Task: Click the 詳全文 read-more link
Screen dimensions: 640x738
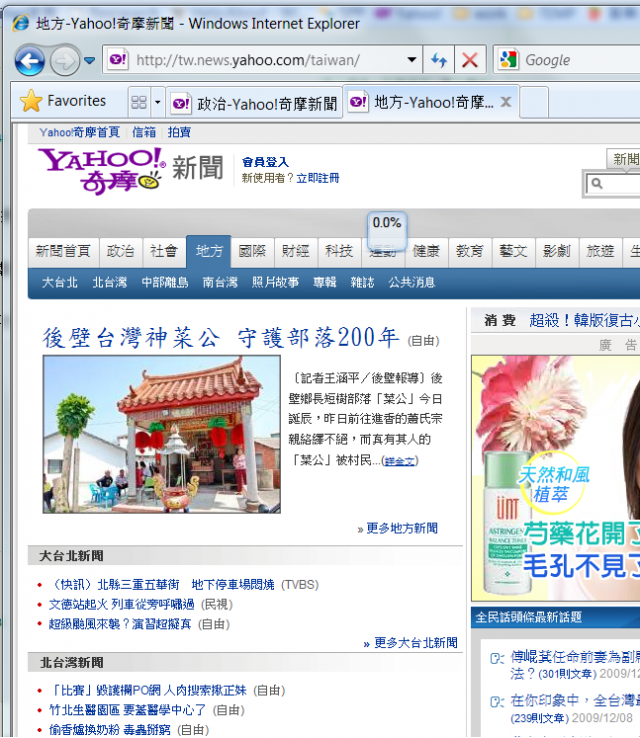Action: (400, 461)
